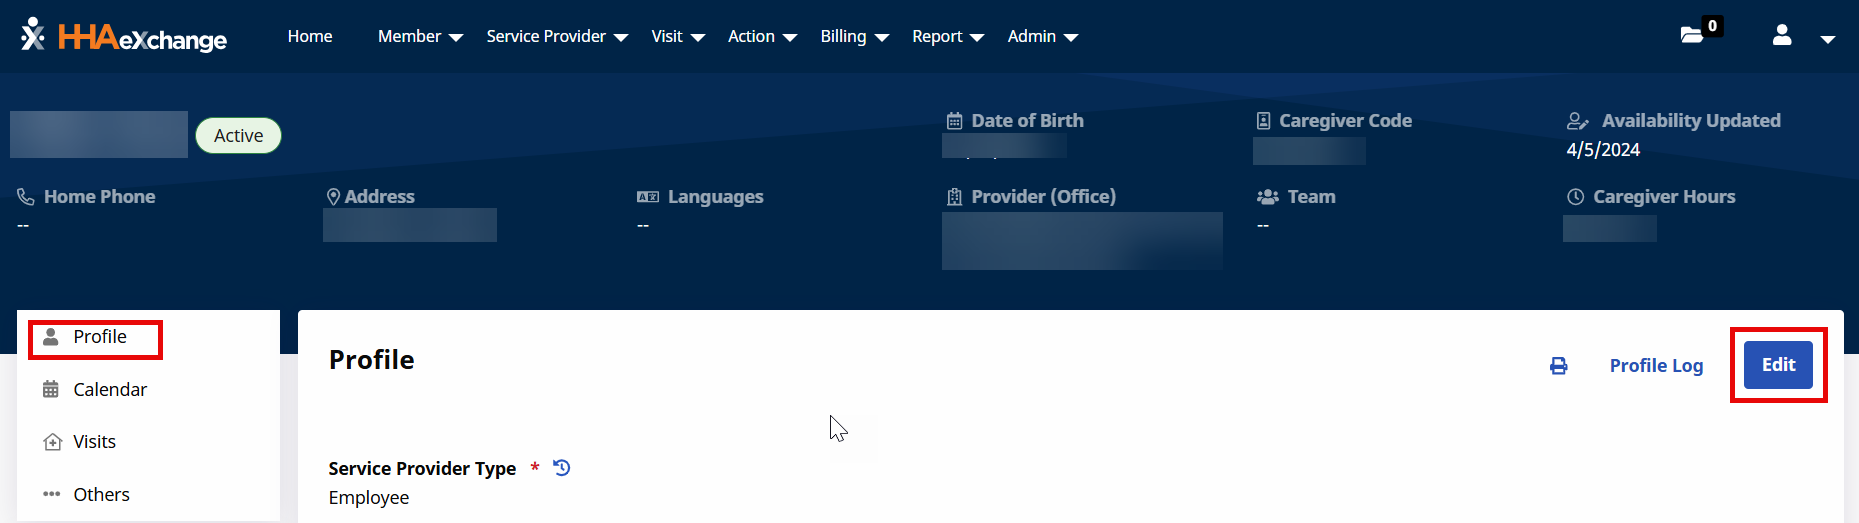Open the Report dropdown menu

[x=947, y=37]
